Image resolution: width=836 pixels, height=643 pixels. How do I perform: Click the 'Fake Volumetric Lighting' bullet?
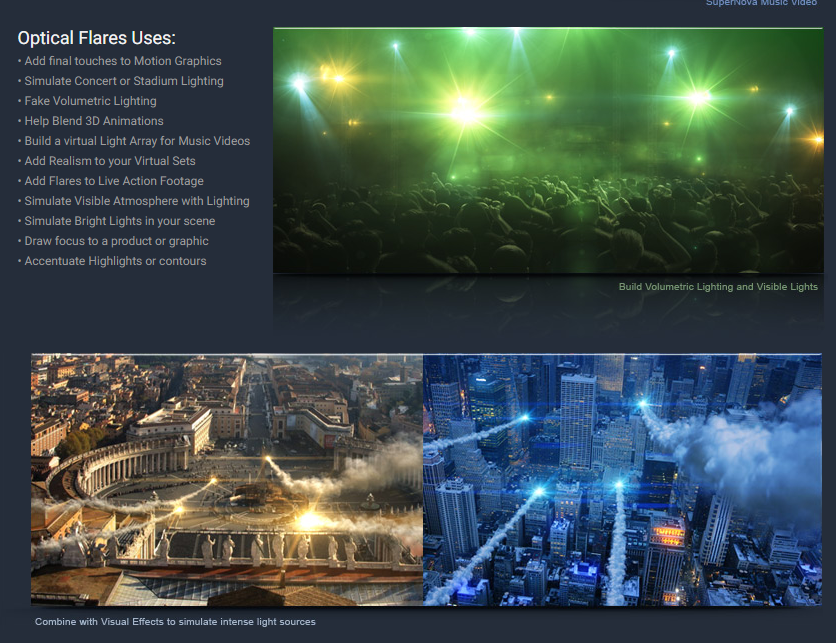pos(90,101)
